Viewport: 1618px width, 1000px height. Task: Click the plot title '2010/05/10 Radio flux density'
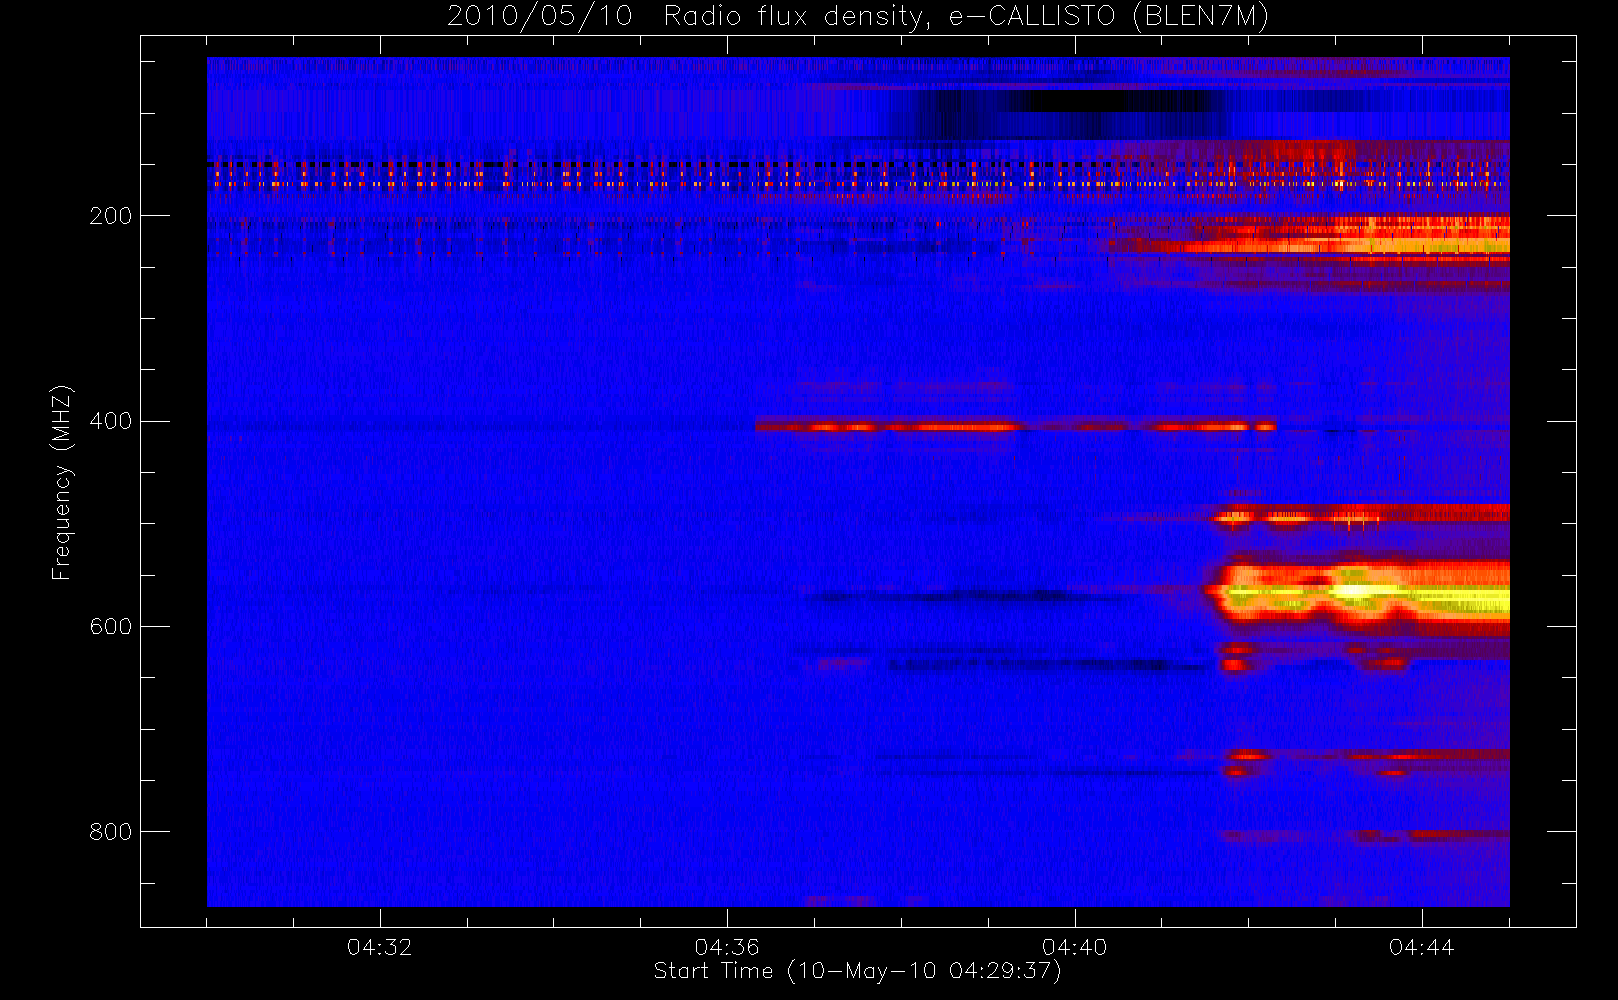pos(858,16)
